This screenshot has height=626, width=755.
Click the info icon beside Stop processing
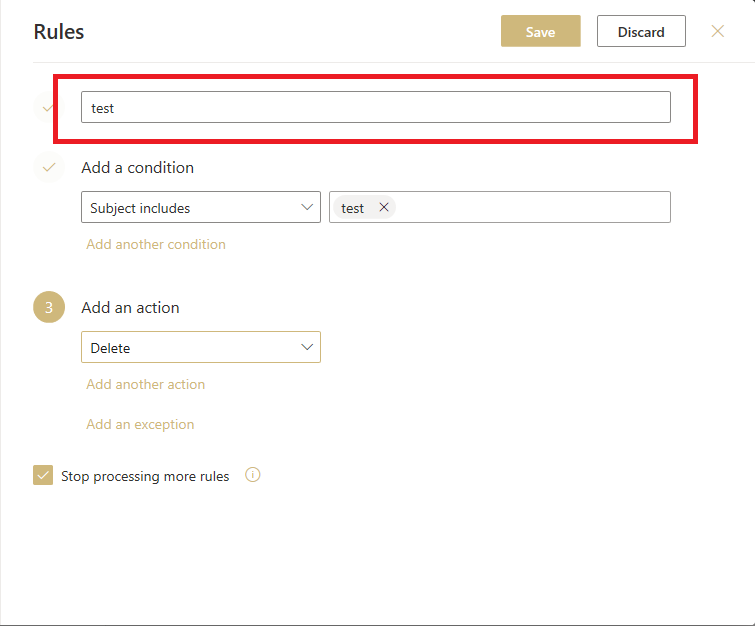click(253, 475)
